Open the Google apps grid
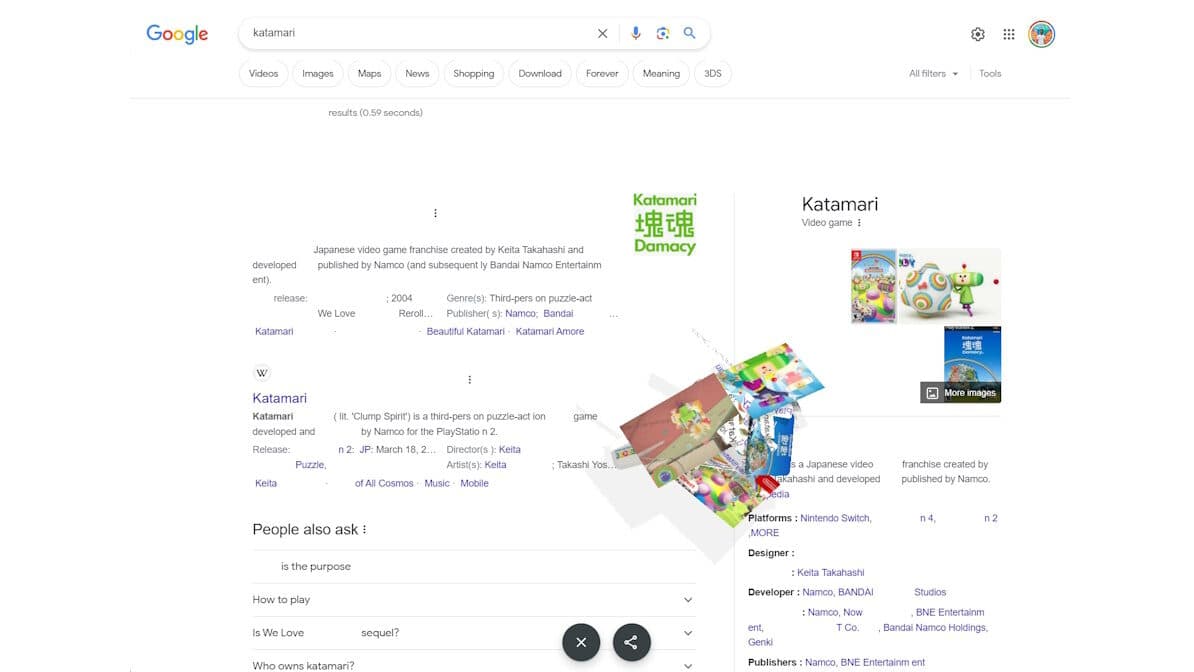Viewport: 1194px width, 672px height. (1008, 33)
